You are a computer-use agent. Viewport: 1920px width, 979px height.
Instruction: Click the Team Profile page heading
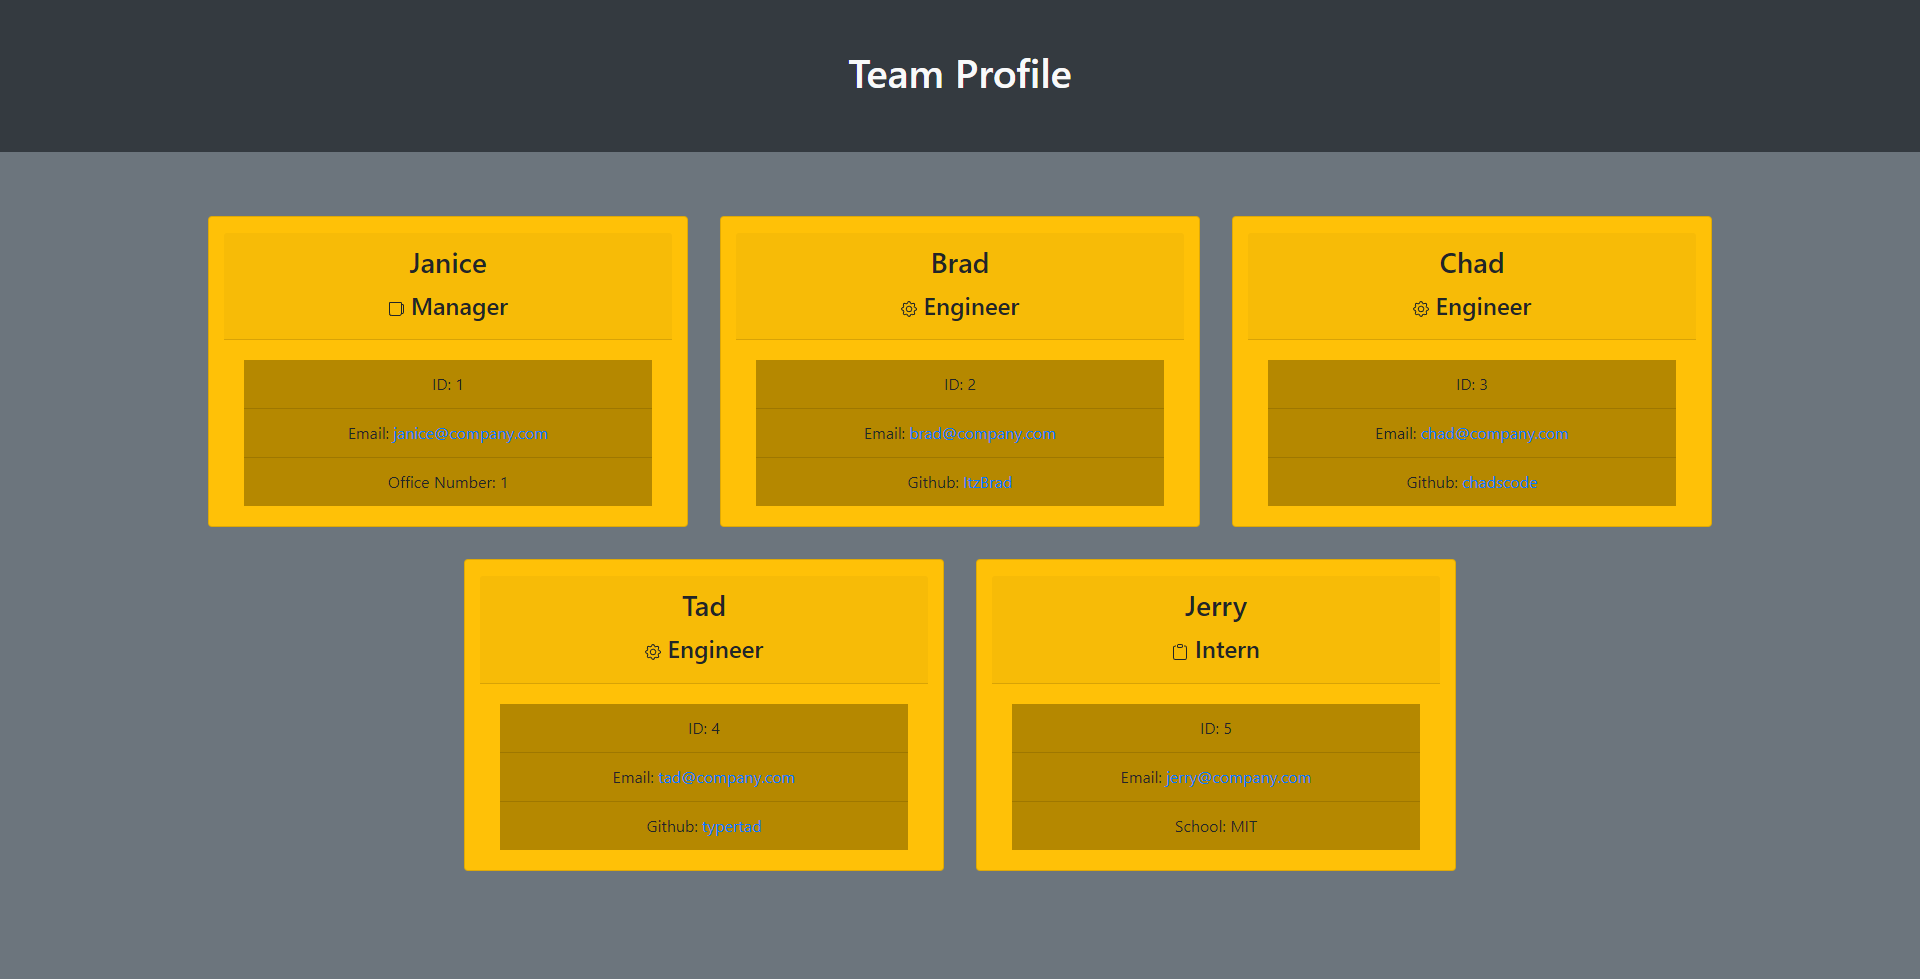pyautogui.click(x=959, y=75)
